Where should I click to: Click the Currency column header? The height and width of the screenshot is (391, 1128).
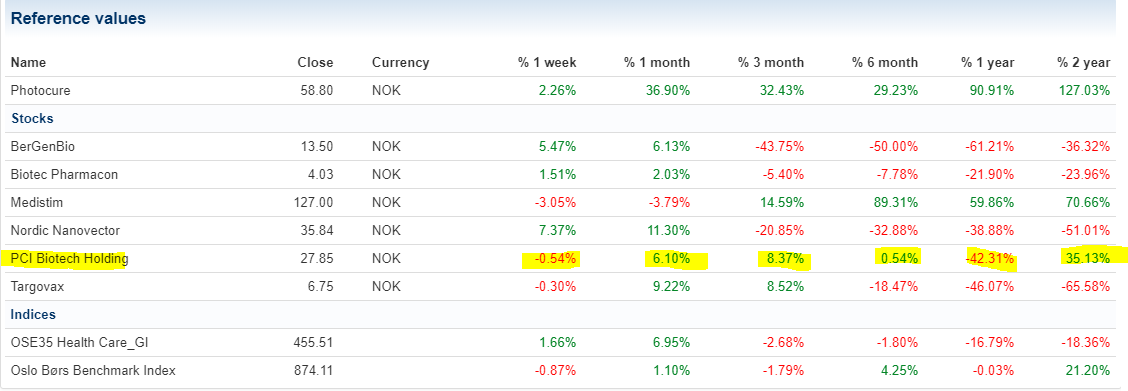tap(400, 63)
